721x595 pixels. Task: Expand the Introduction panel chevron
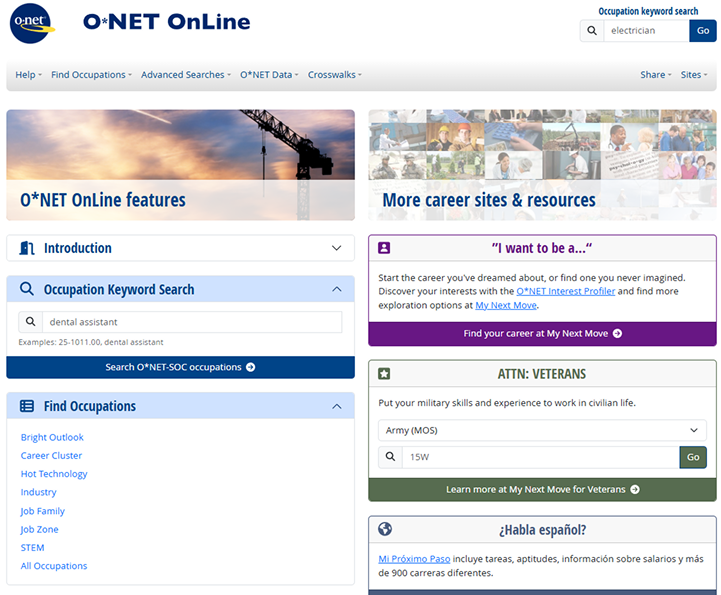click(x=337, y=248)
